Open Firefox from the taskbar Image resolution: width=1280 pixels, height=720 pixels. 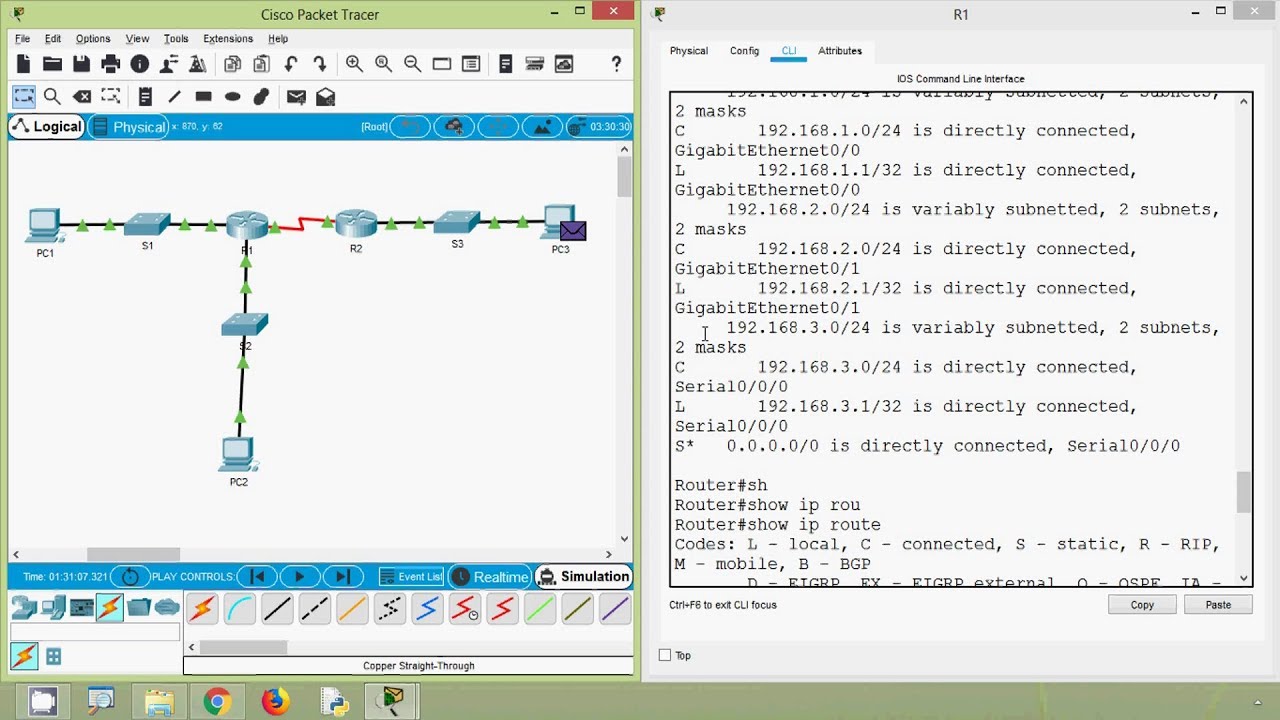click(275, 702)
